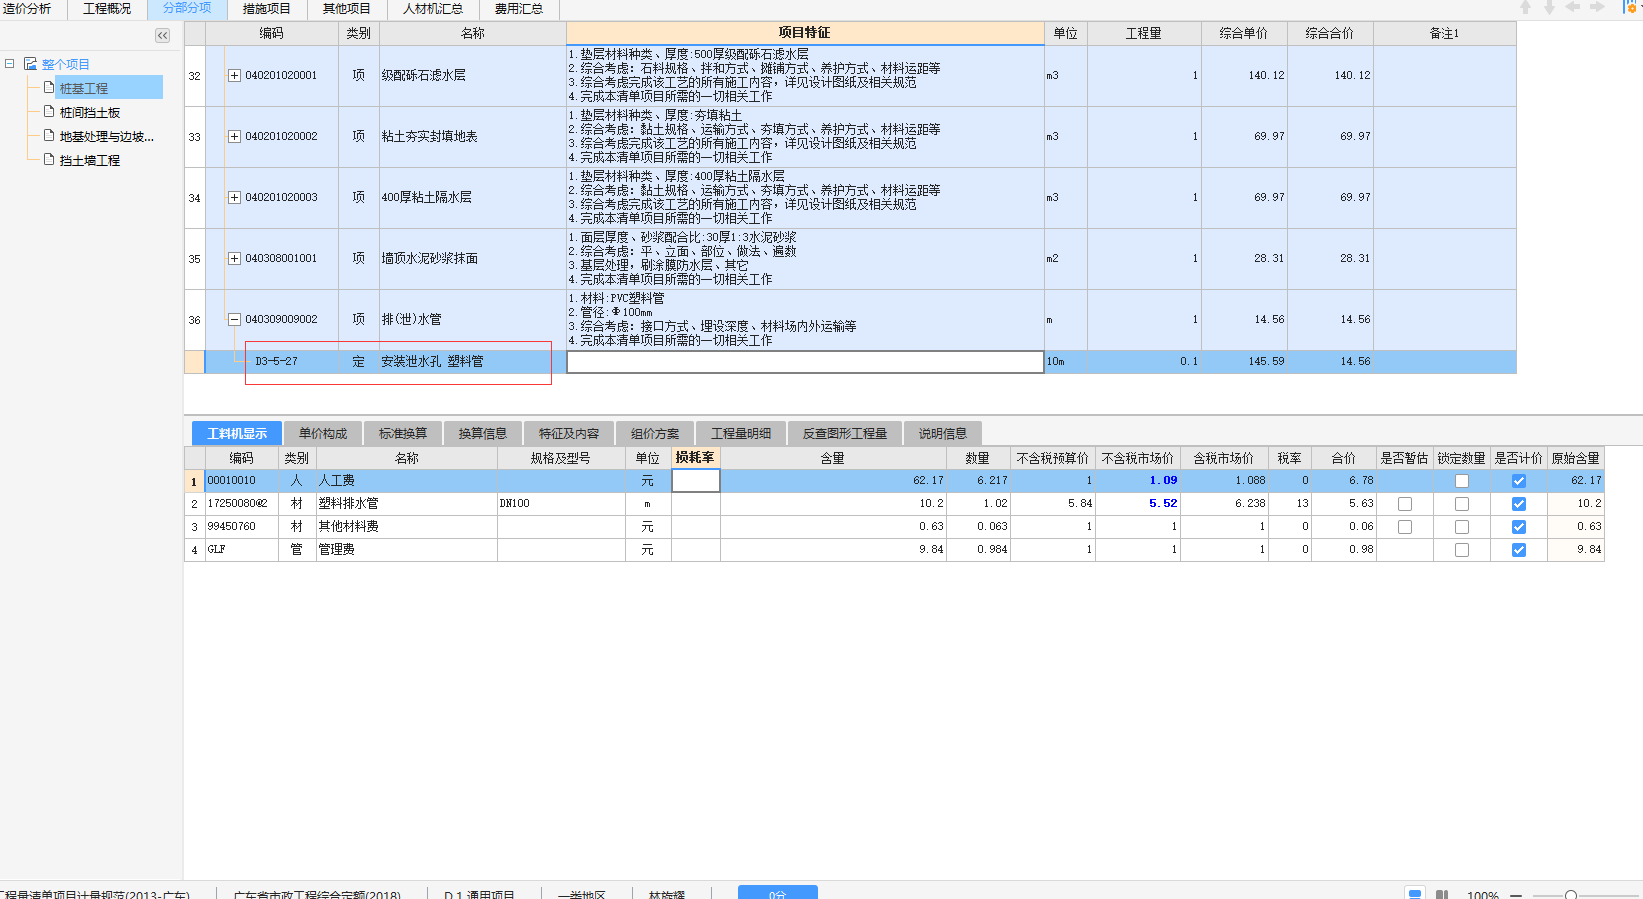Toggle 是否计价 for 人工费 row

click(1519, 481)
